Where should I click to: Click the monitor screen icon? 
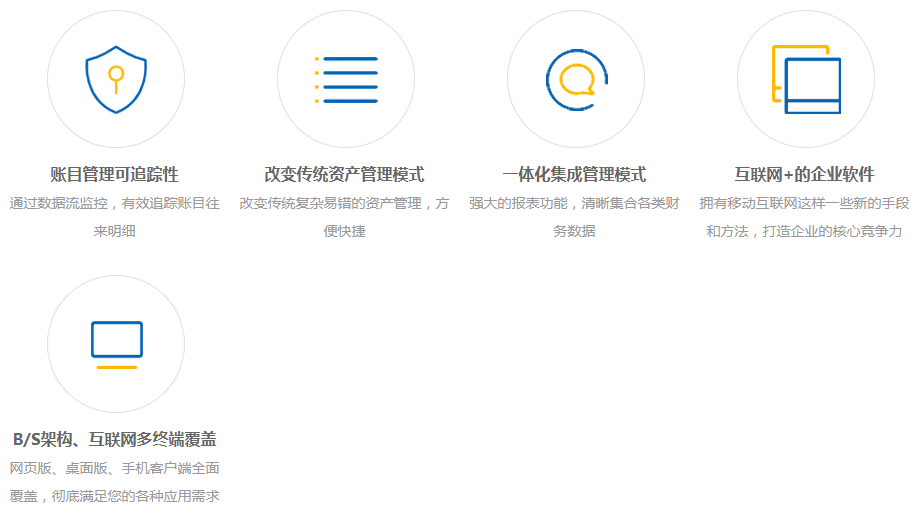(116, 340)
